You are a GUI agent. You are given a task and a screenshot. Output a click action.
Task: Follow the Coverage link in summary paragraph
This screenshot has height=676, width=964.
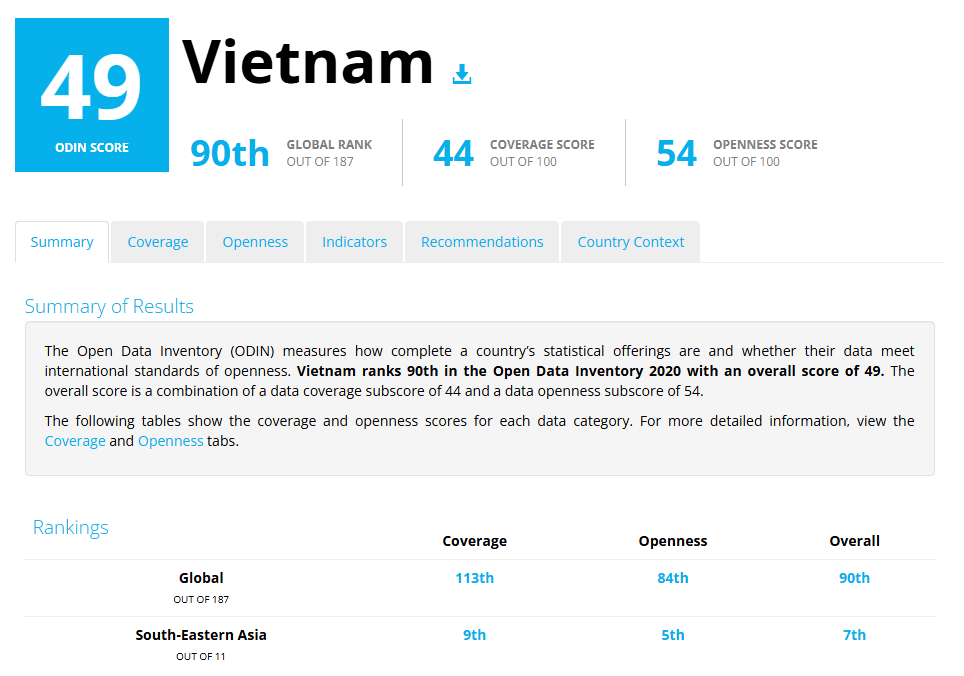tap(75, 441)
